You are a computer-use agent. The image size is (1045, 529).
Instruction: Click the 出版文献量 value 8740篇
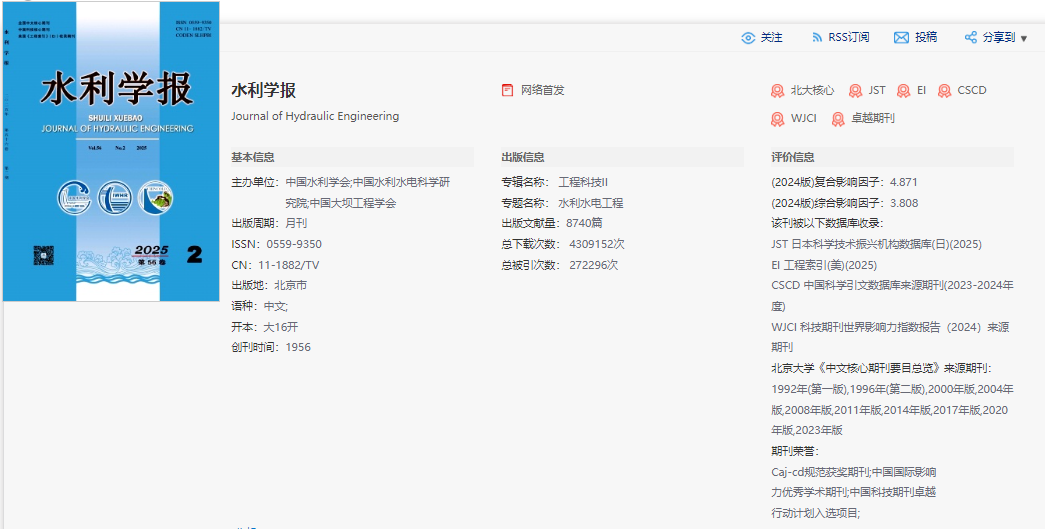[584, 223]
